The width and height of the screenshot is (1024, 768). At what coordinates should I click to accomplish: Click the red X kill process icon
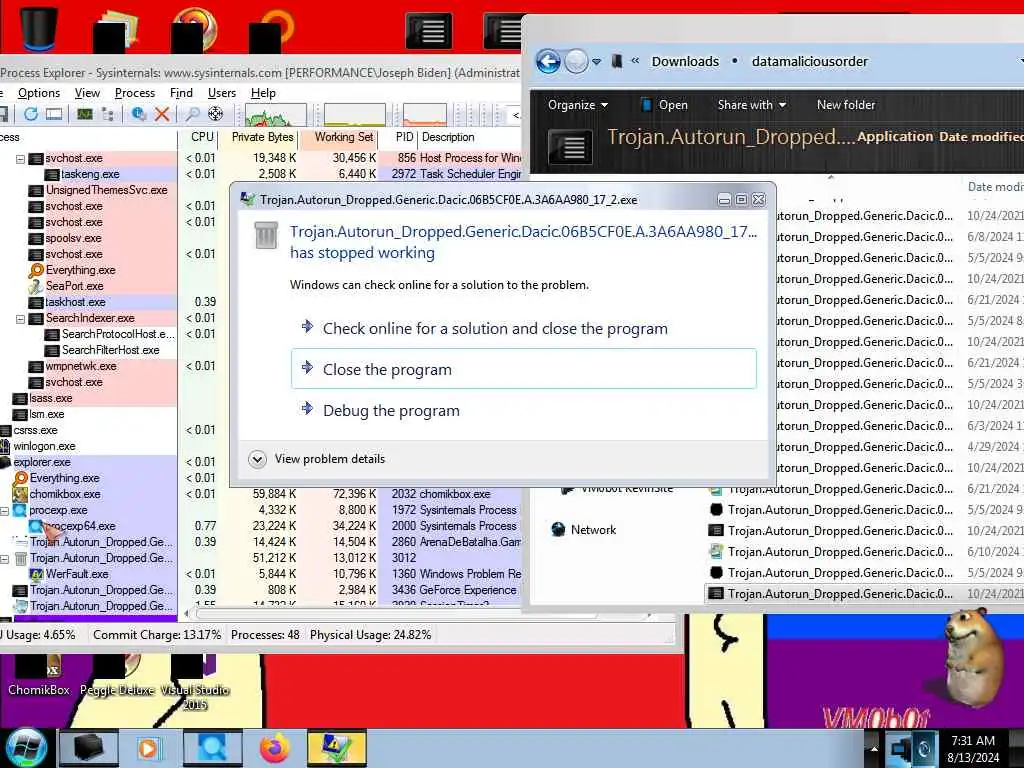pos(163,114)
